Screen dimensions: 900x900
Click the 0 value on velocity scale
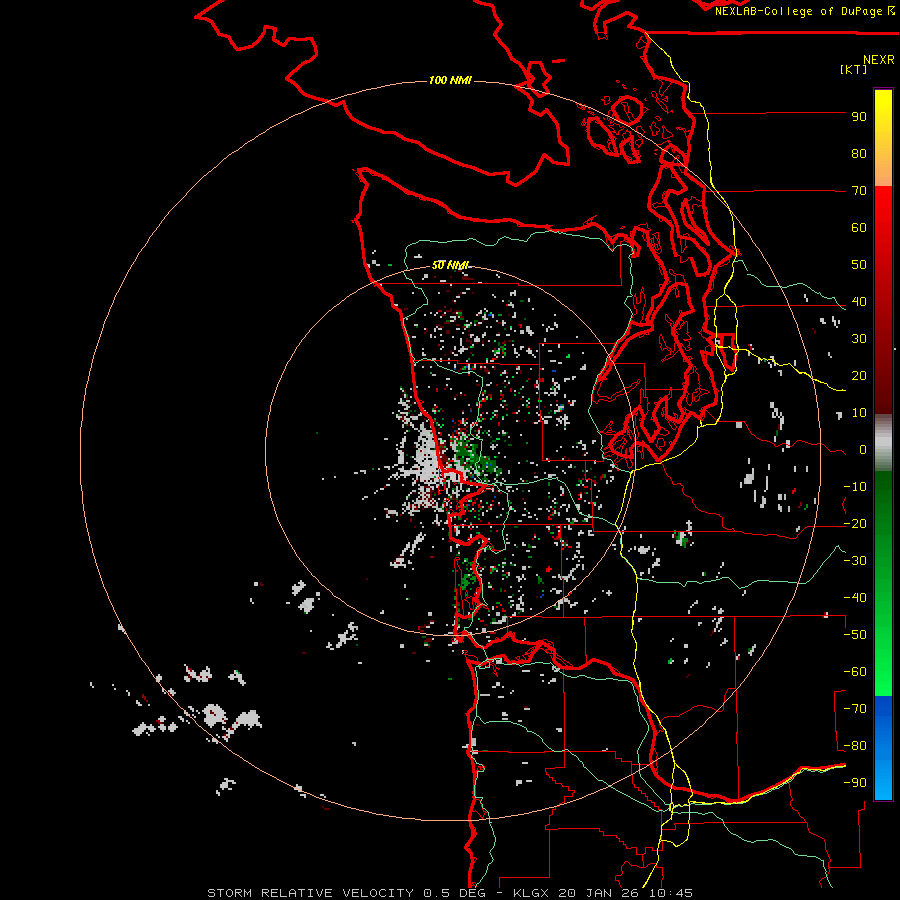coord(862,450)
